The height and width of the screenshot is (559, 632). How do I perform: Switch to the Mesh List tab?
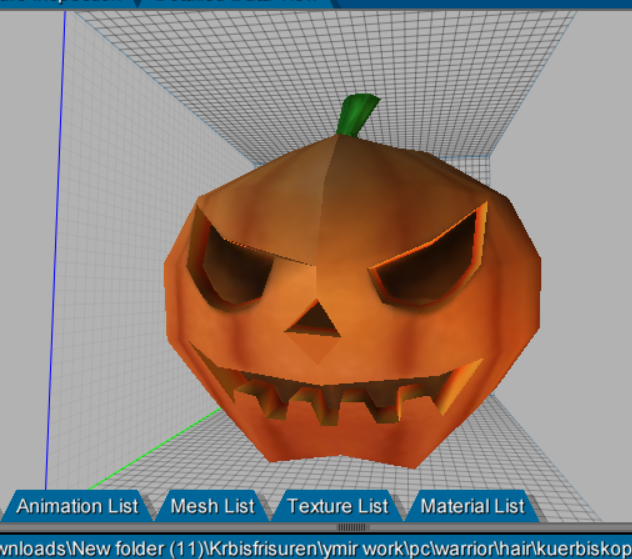pos(212,506)
